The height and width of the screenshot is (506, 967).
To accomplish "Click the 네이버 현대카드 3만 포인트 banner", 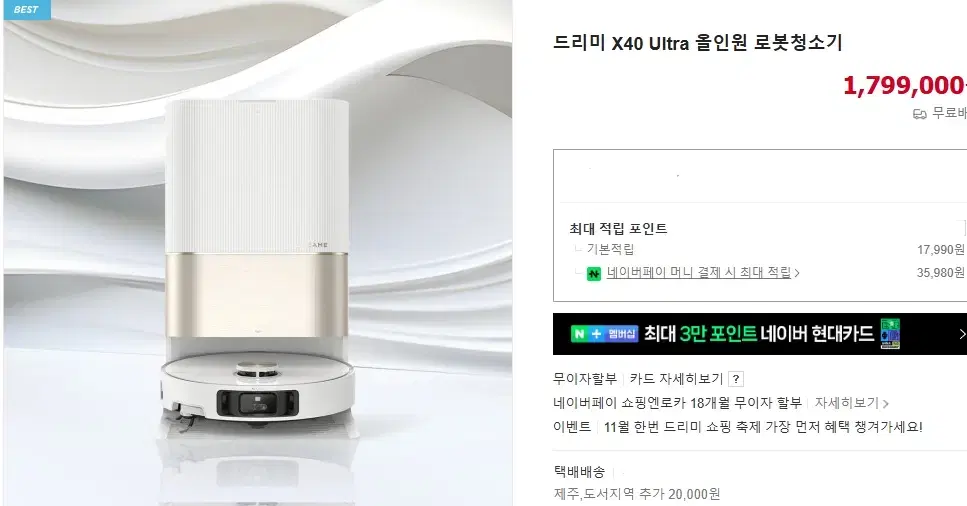I will click(760, 334).
